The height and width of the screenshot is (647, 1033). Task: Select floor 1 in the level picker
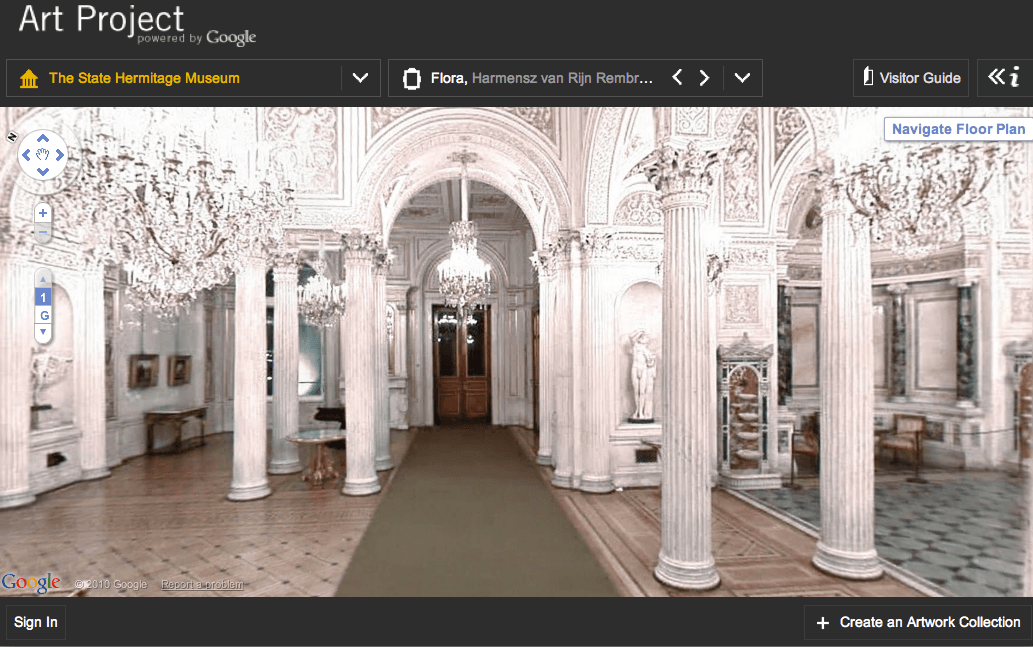(43, 297)
